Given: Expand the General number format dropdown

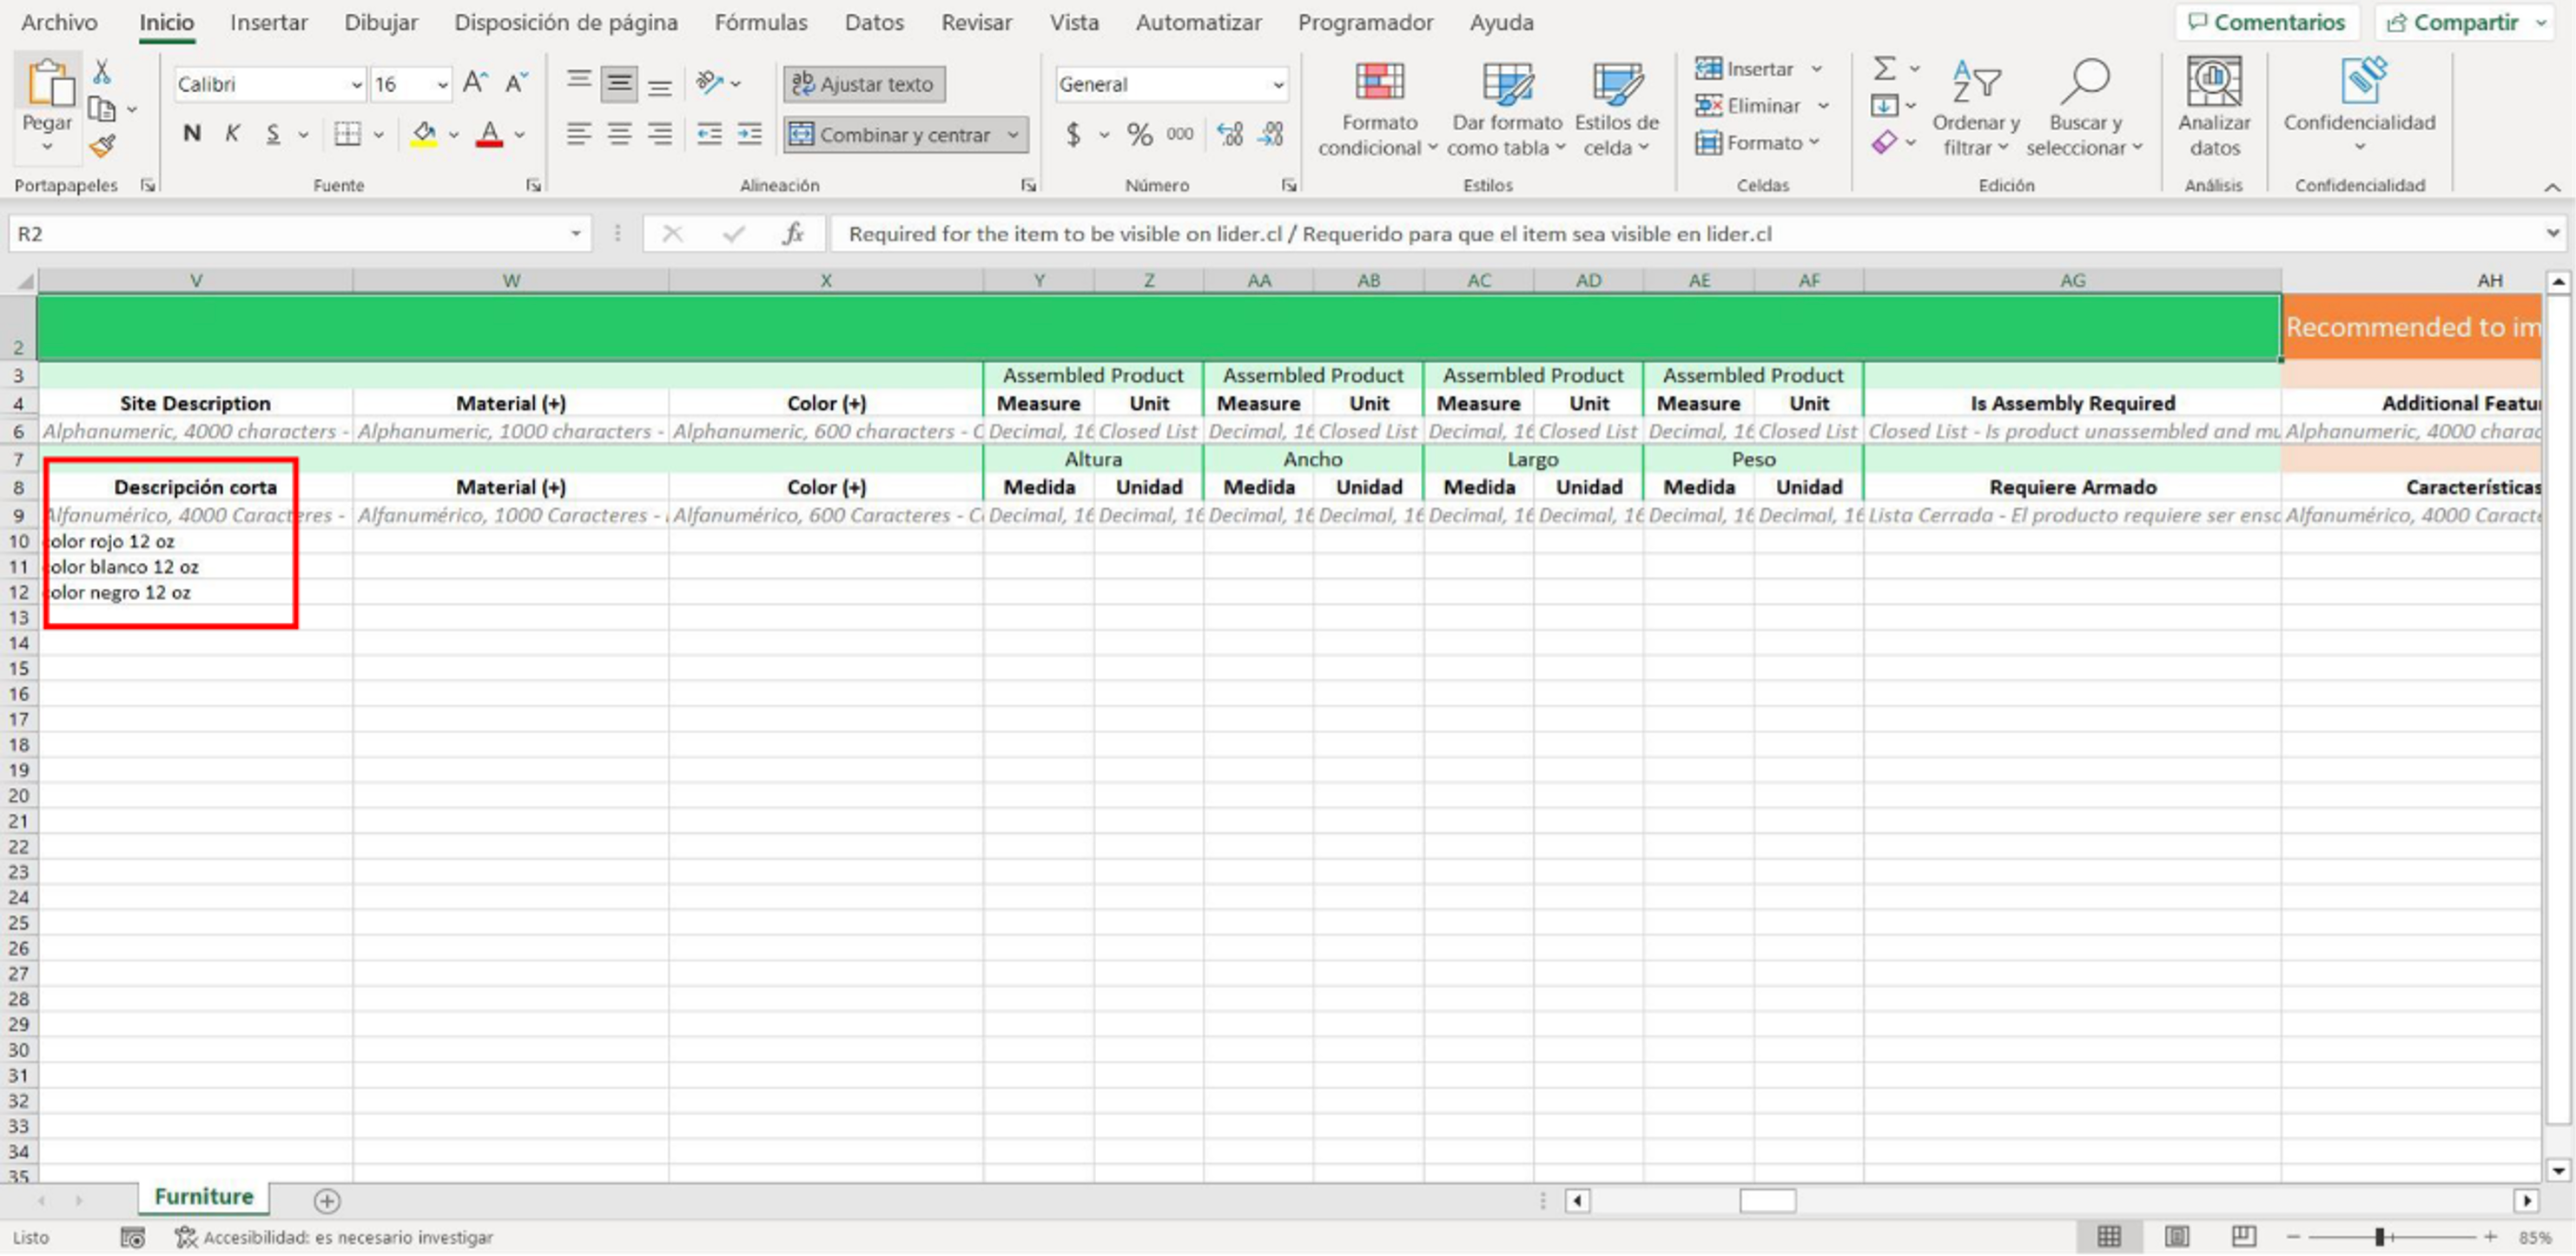Looking at the screenshot, I should [x=1278, y=85].
